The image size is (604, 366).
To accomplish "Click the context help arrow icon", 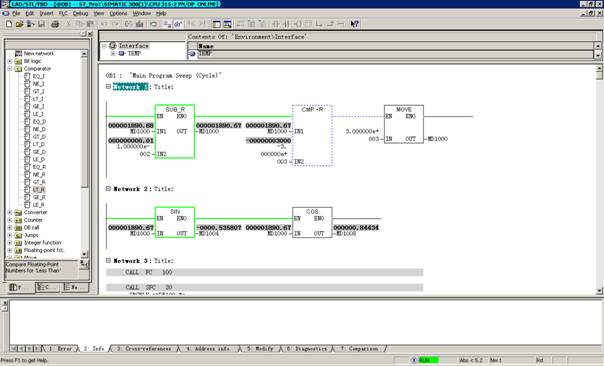I will [354, 24].
